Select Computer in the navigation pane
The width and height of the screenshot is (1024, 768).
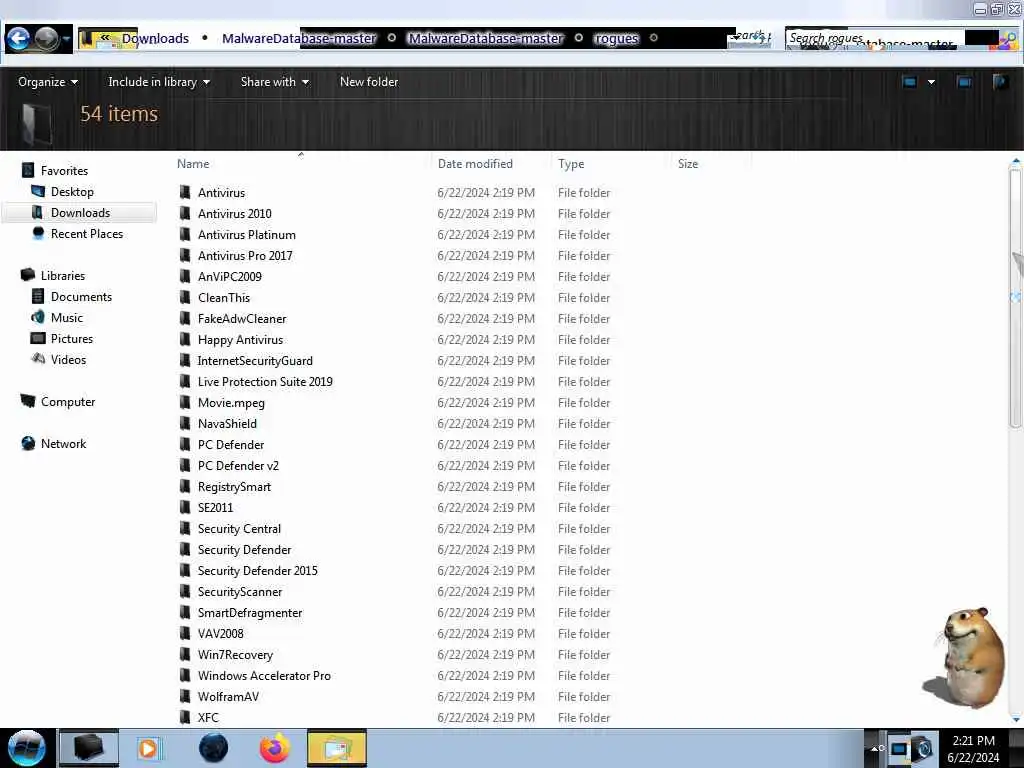point(68,402)
